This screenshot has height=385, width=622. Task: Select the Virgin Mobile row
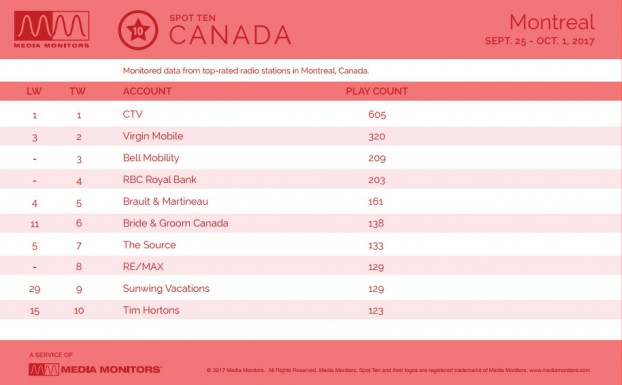point(311,136)
